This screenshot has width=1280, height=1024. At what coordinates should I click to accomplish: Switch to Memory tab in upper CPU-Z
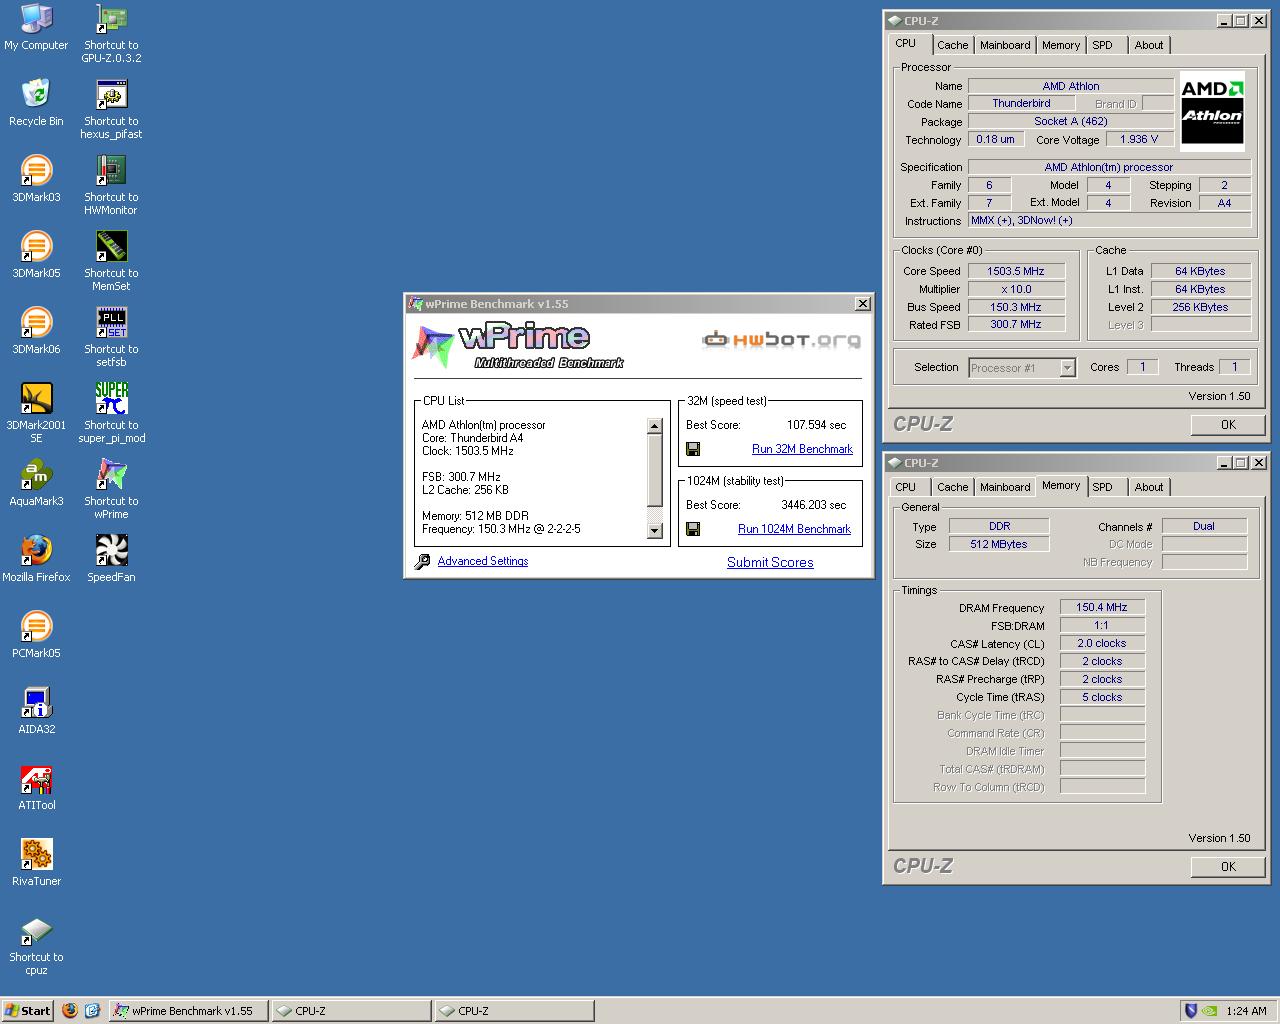pyautogui.click(x=1061, y=45)
